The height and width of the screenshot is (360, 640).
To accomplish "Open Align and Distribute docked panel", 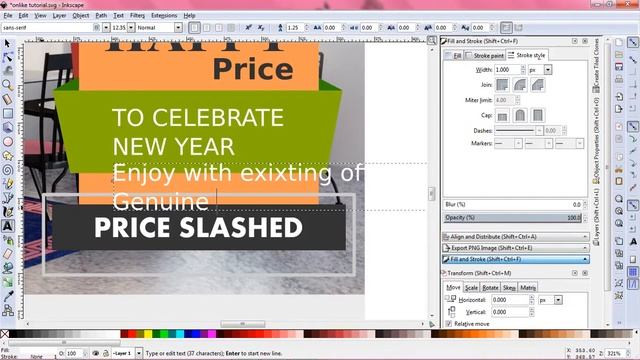I will click(516, 237).
